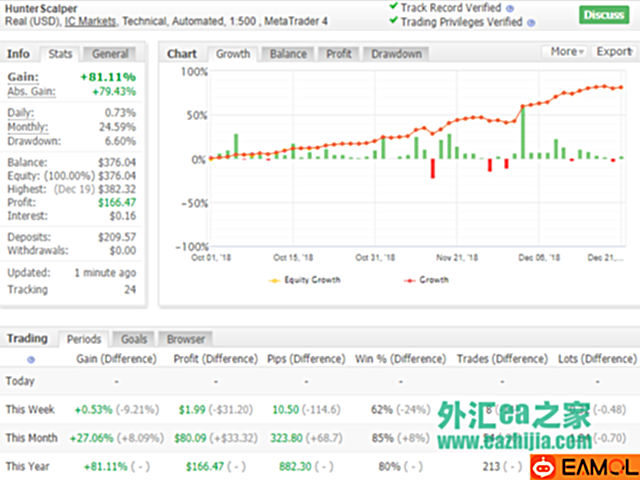This screenshot has width=640, height=480.
Task: Click the Profit (Difference) column header
Action: [x=216, y=359]
